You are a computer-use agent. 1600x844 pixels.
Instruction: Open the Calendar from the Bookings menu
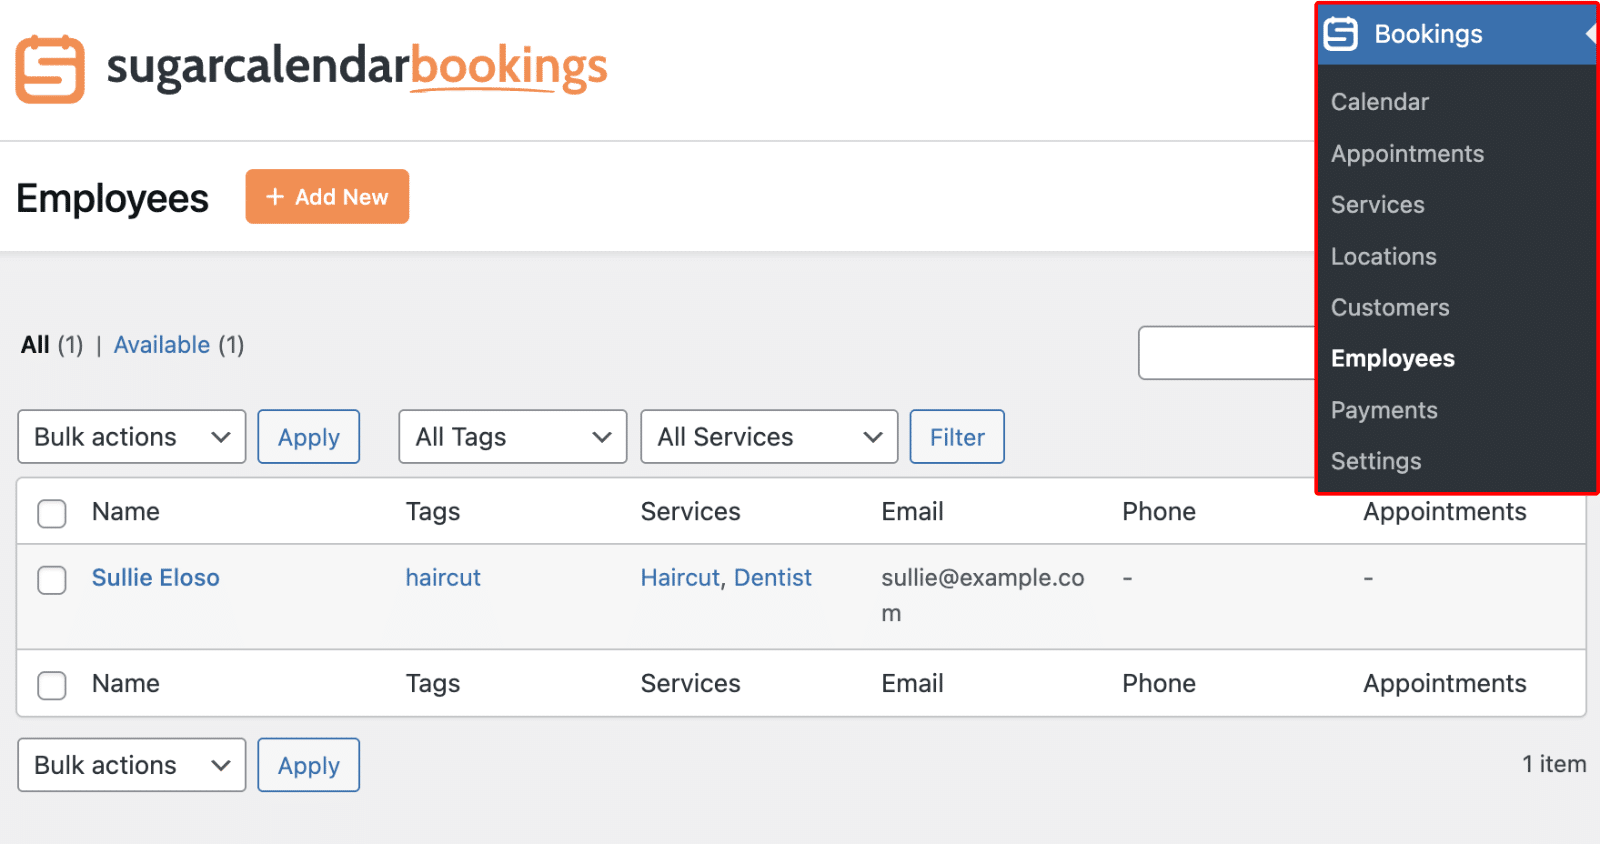point(1379,101)
